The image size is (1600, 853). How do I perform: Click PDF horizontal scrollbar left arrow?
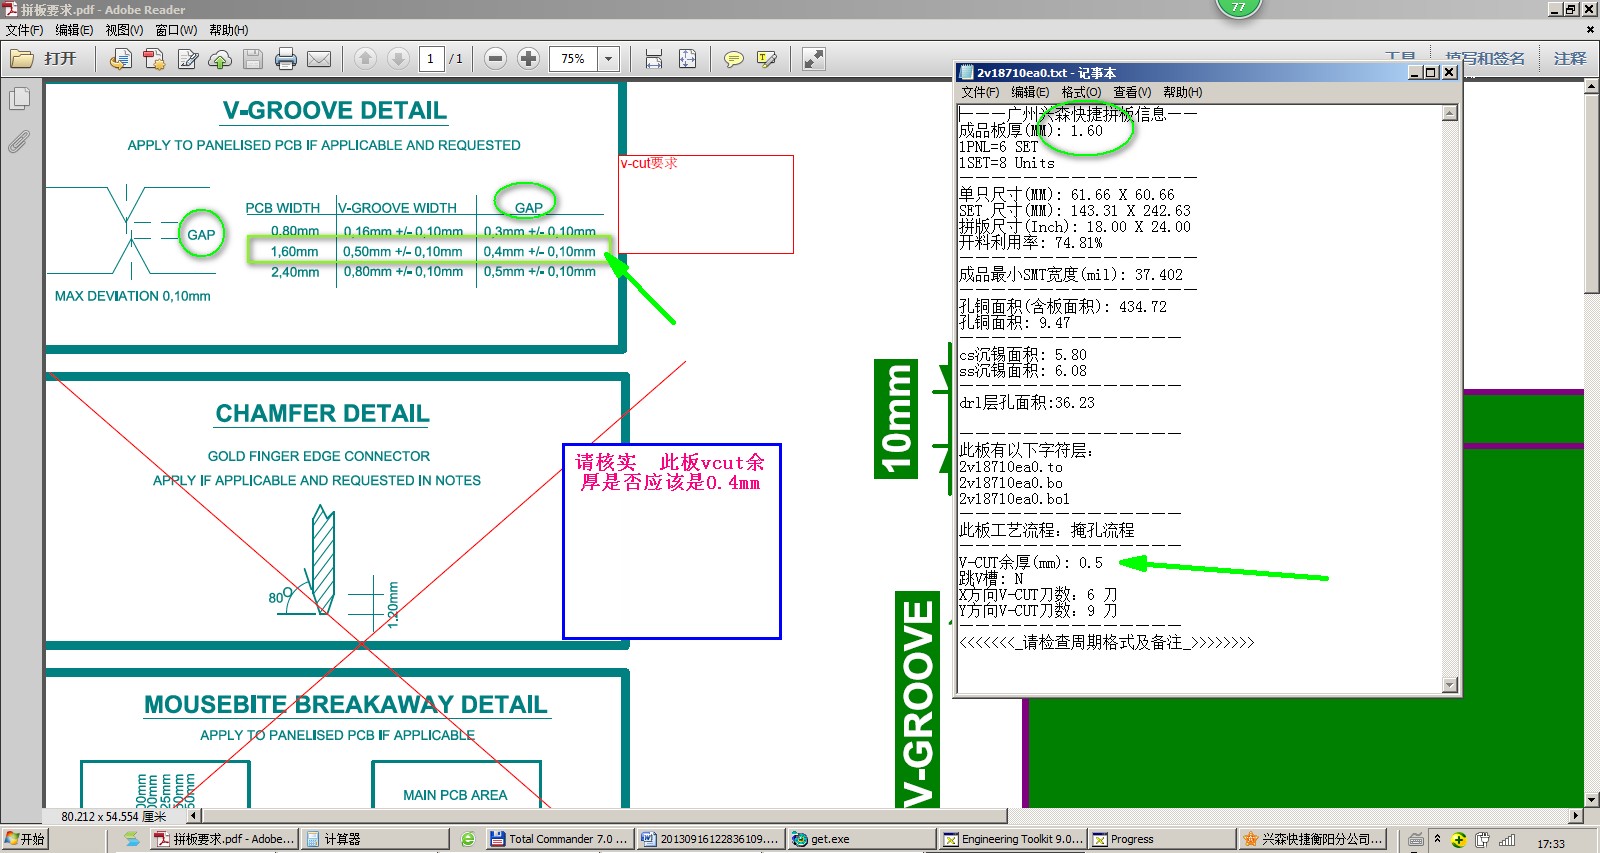click(x=193, y=816)
